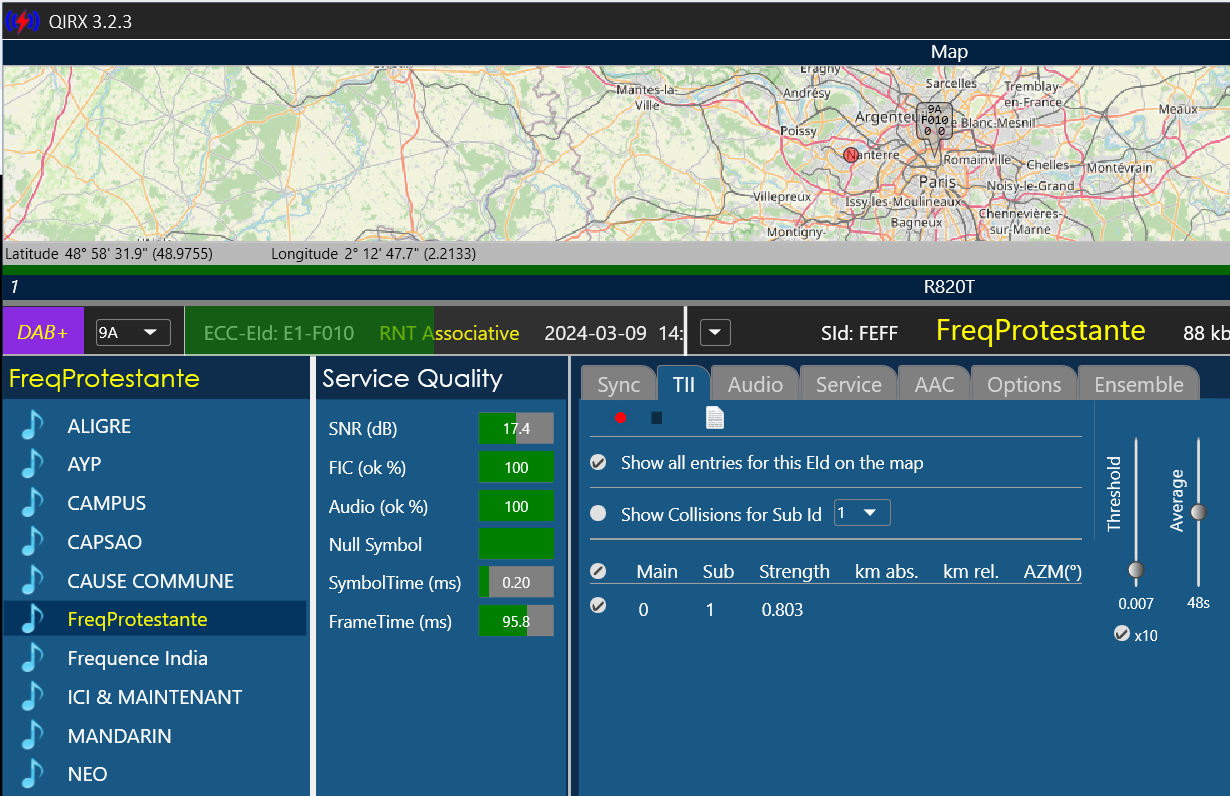
Task: Stop TII recording with square icon
Action: pos(657,417)
